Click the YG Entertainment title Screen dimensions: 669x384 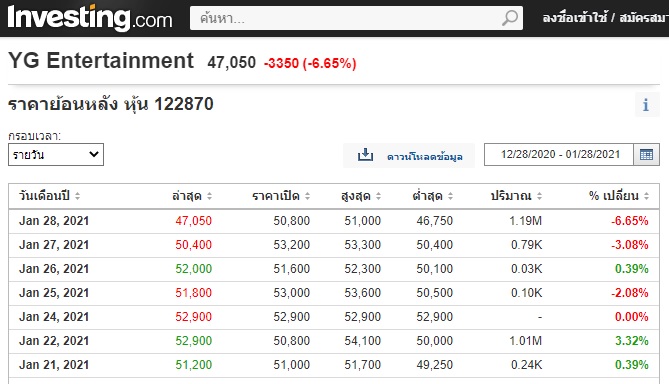point(101,60)
